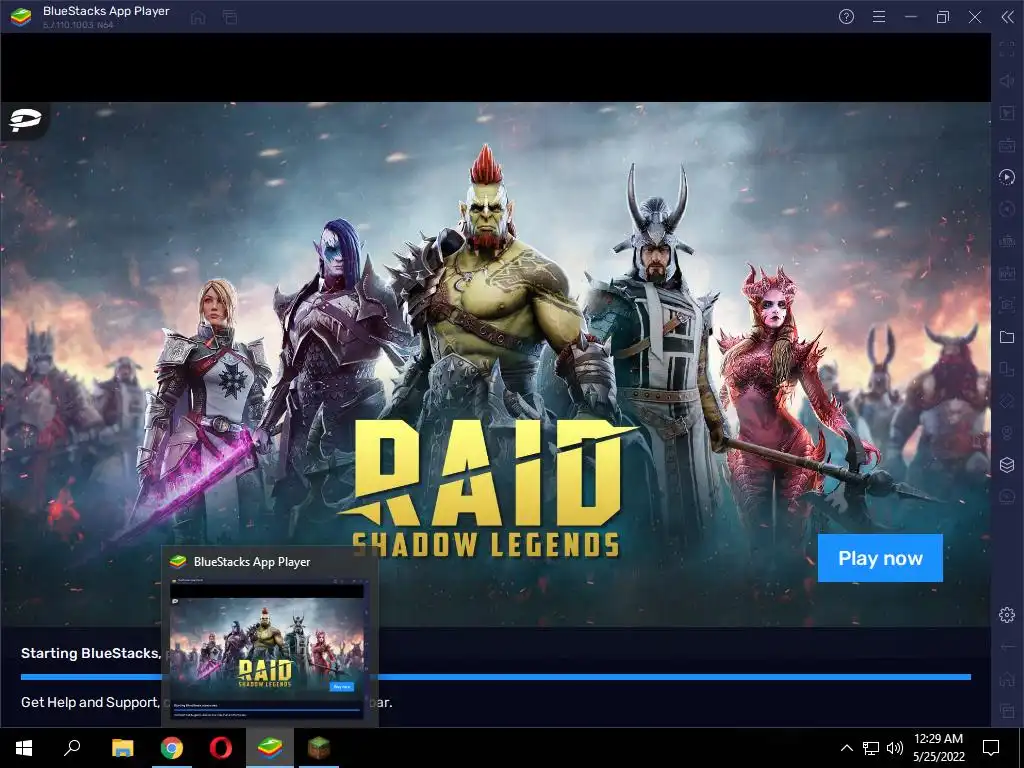Screen dimensions: 1024x768
Task: Click the BlueStacks logo in title bar
Action: 21,17
